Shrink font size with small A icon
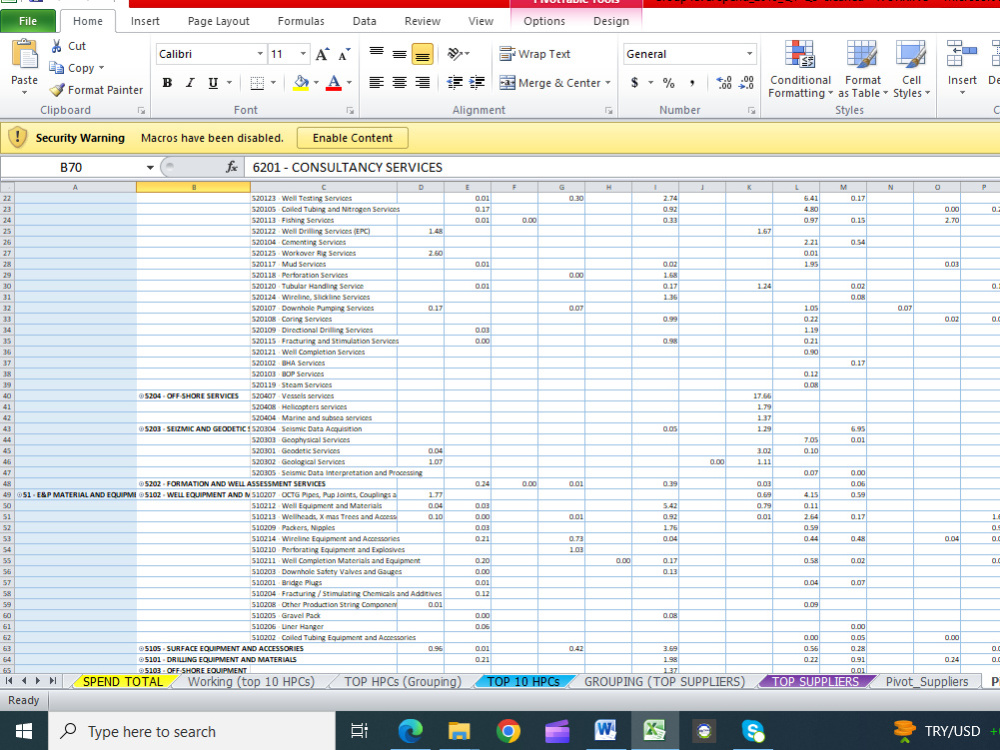The image size is (1000, 750). click(344, 54)
